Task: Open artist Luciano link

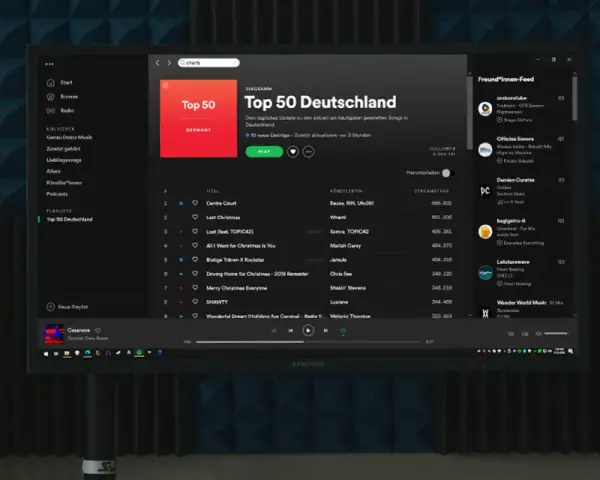Action: (x=339, y=302)
